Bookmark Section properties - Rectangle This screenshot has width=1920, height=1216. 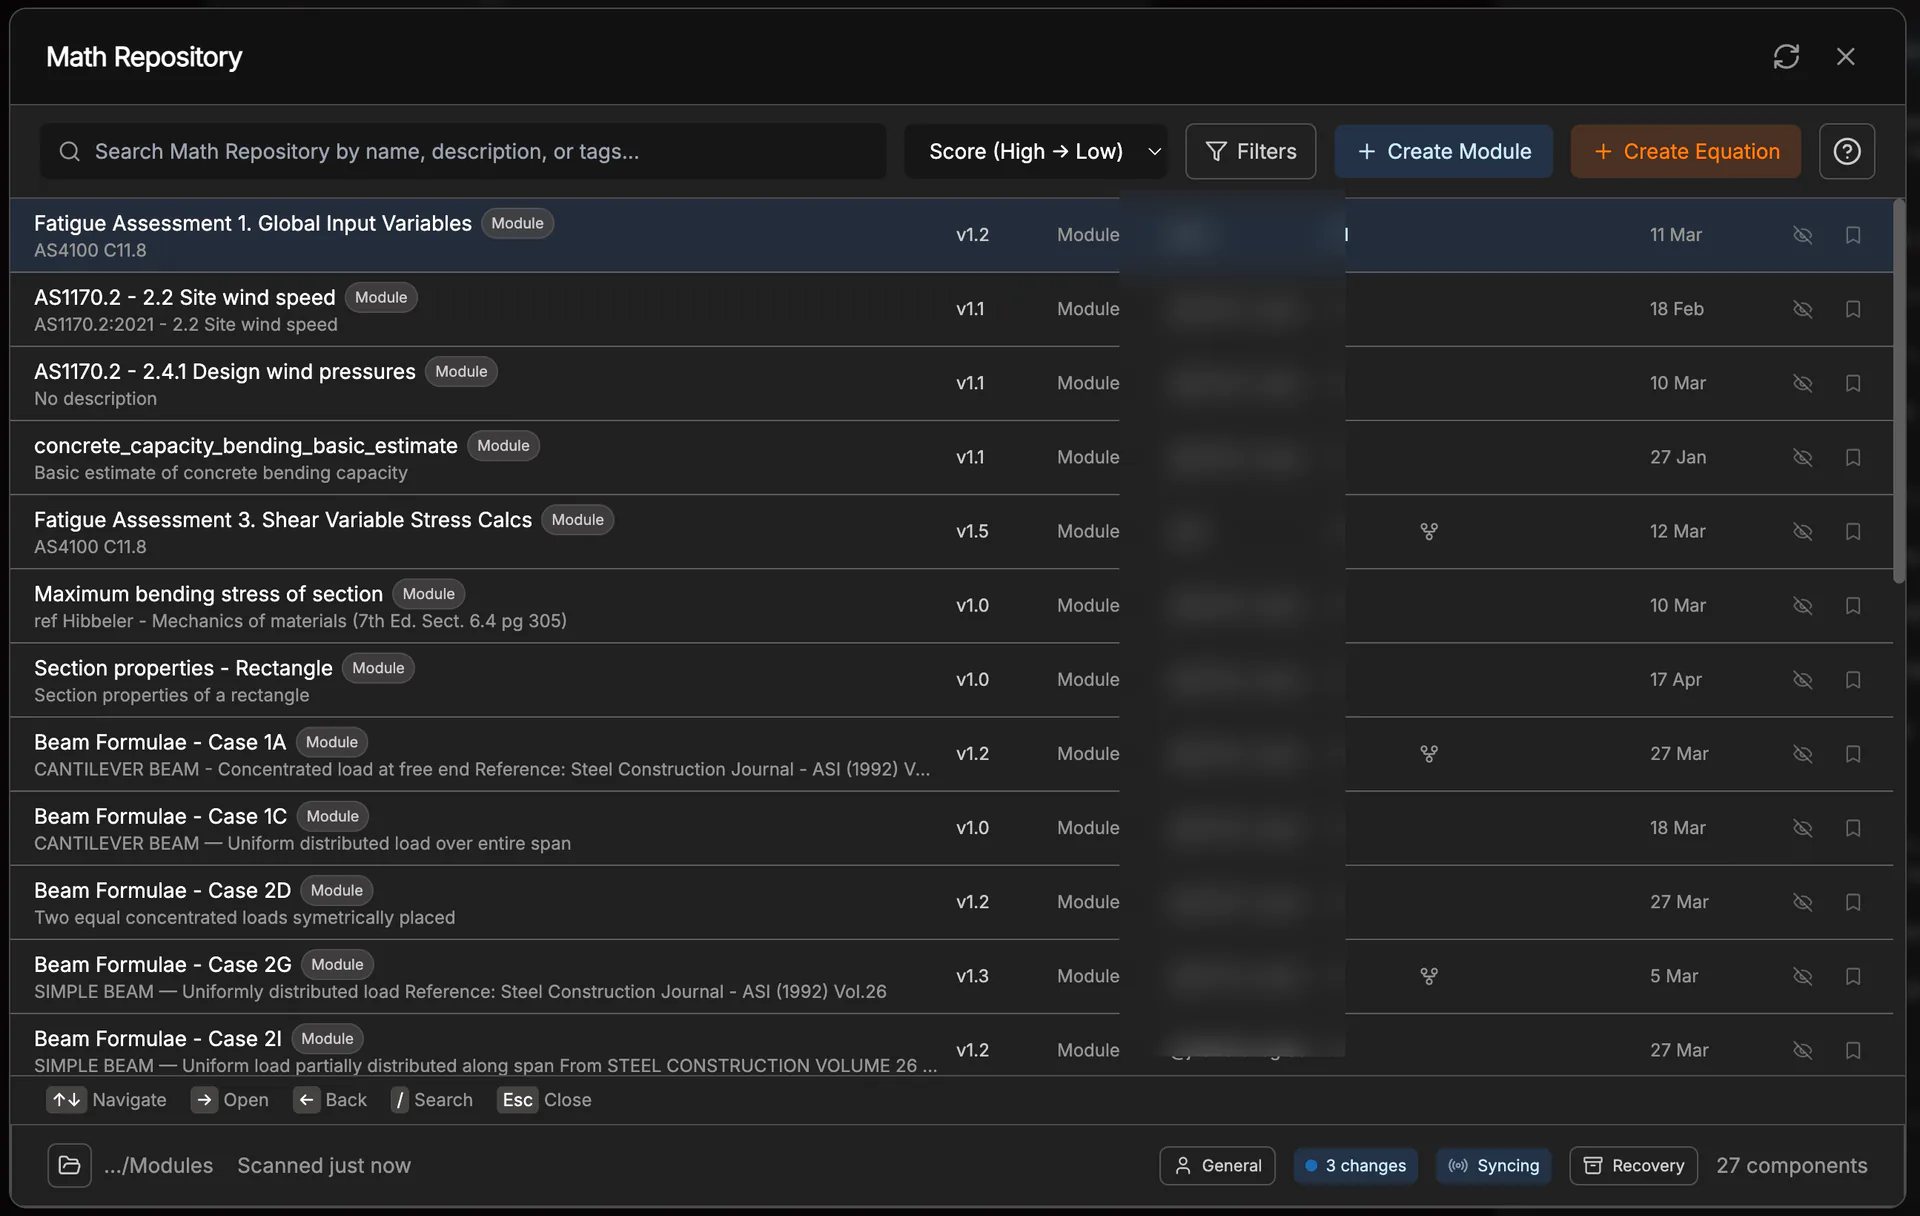[x=1853, y=680]
